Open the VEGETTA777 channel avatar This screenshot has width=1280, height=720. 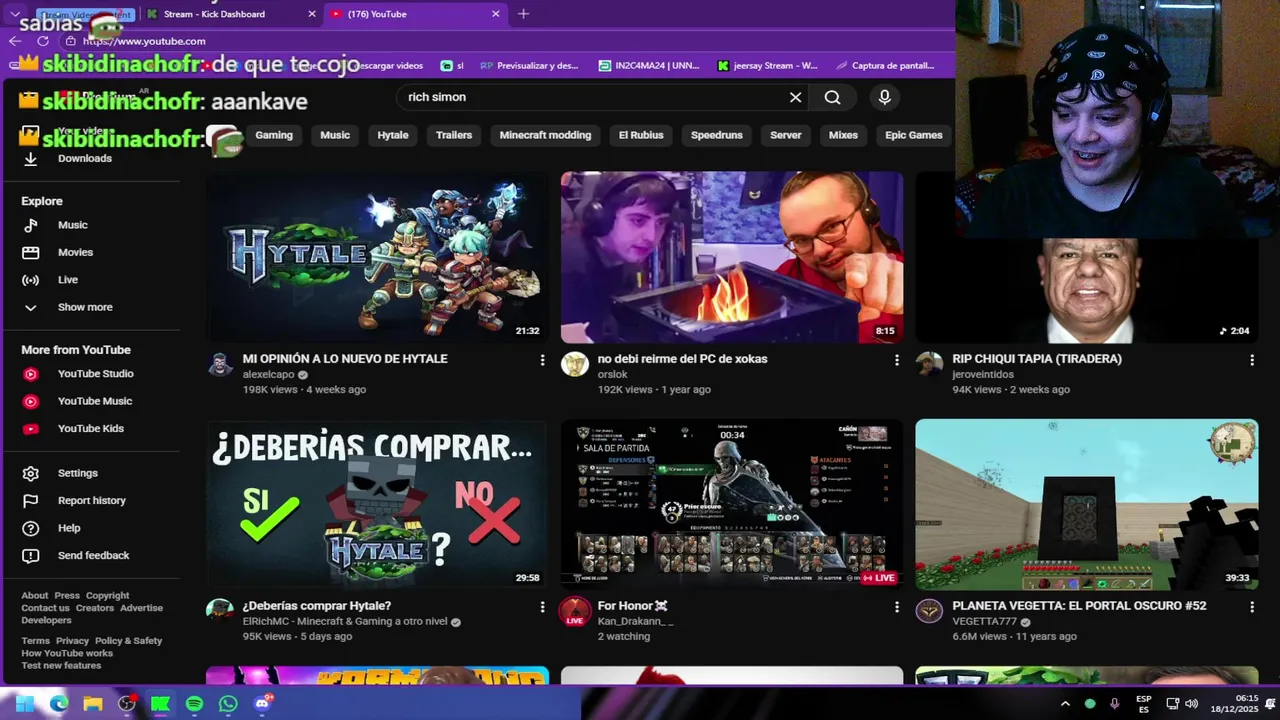(x=929, y=611)
